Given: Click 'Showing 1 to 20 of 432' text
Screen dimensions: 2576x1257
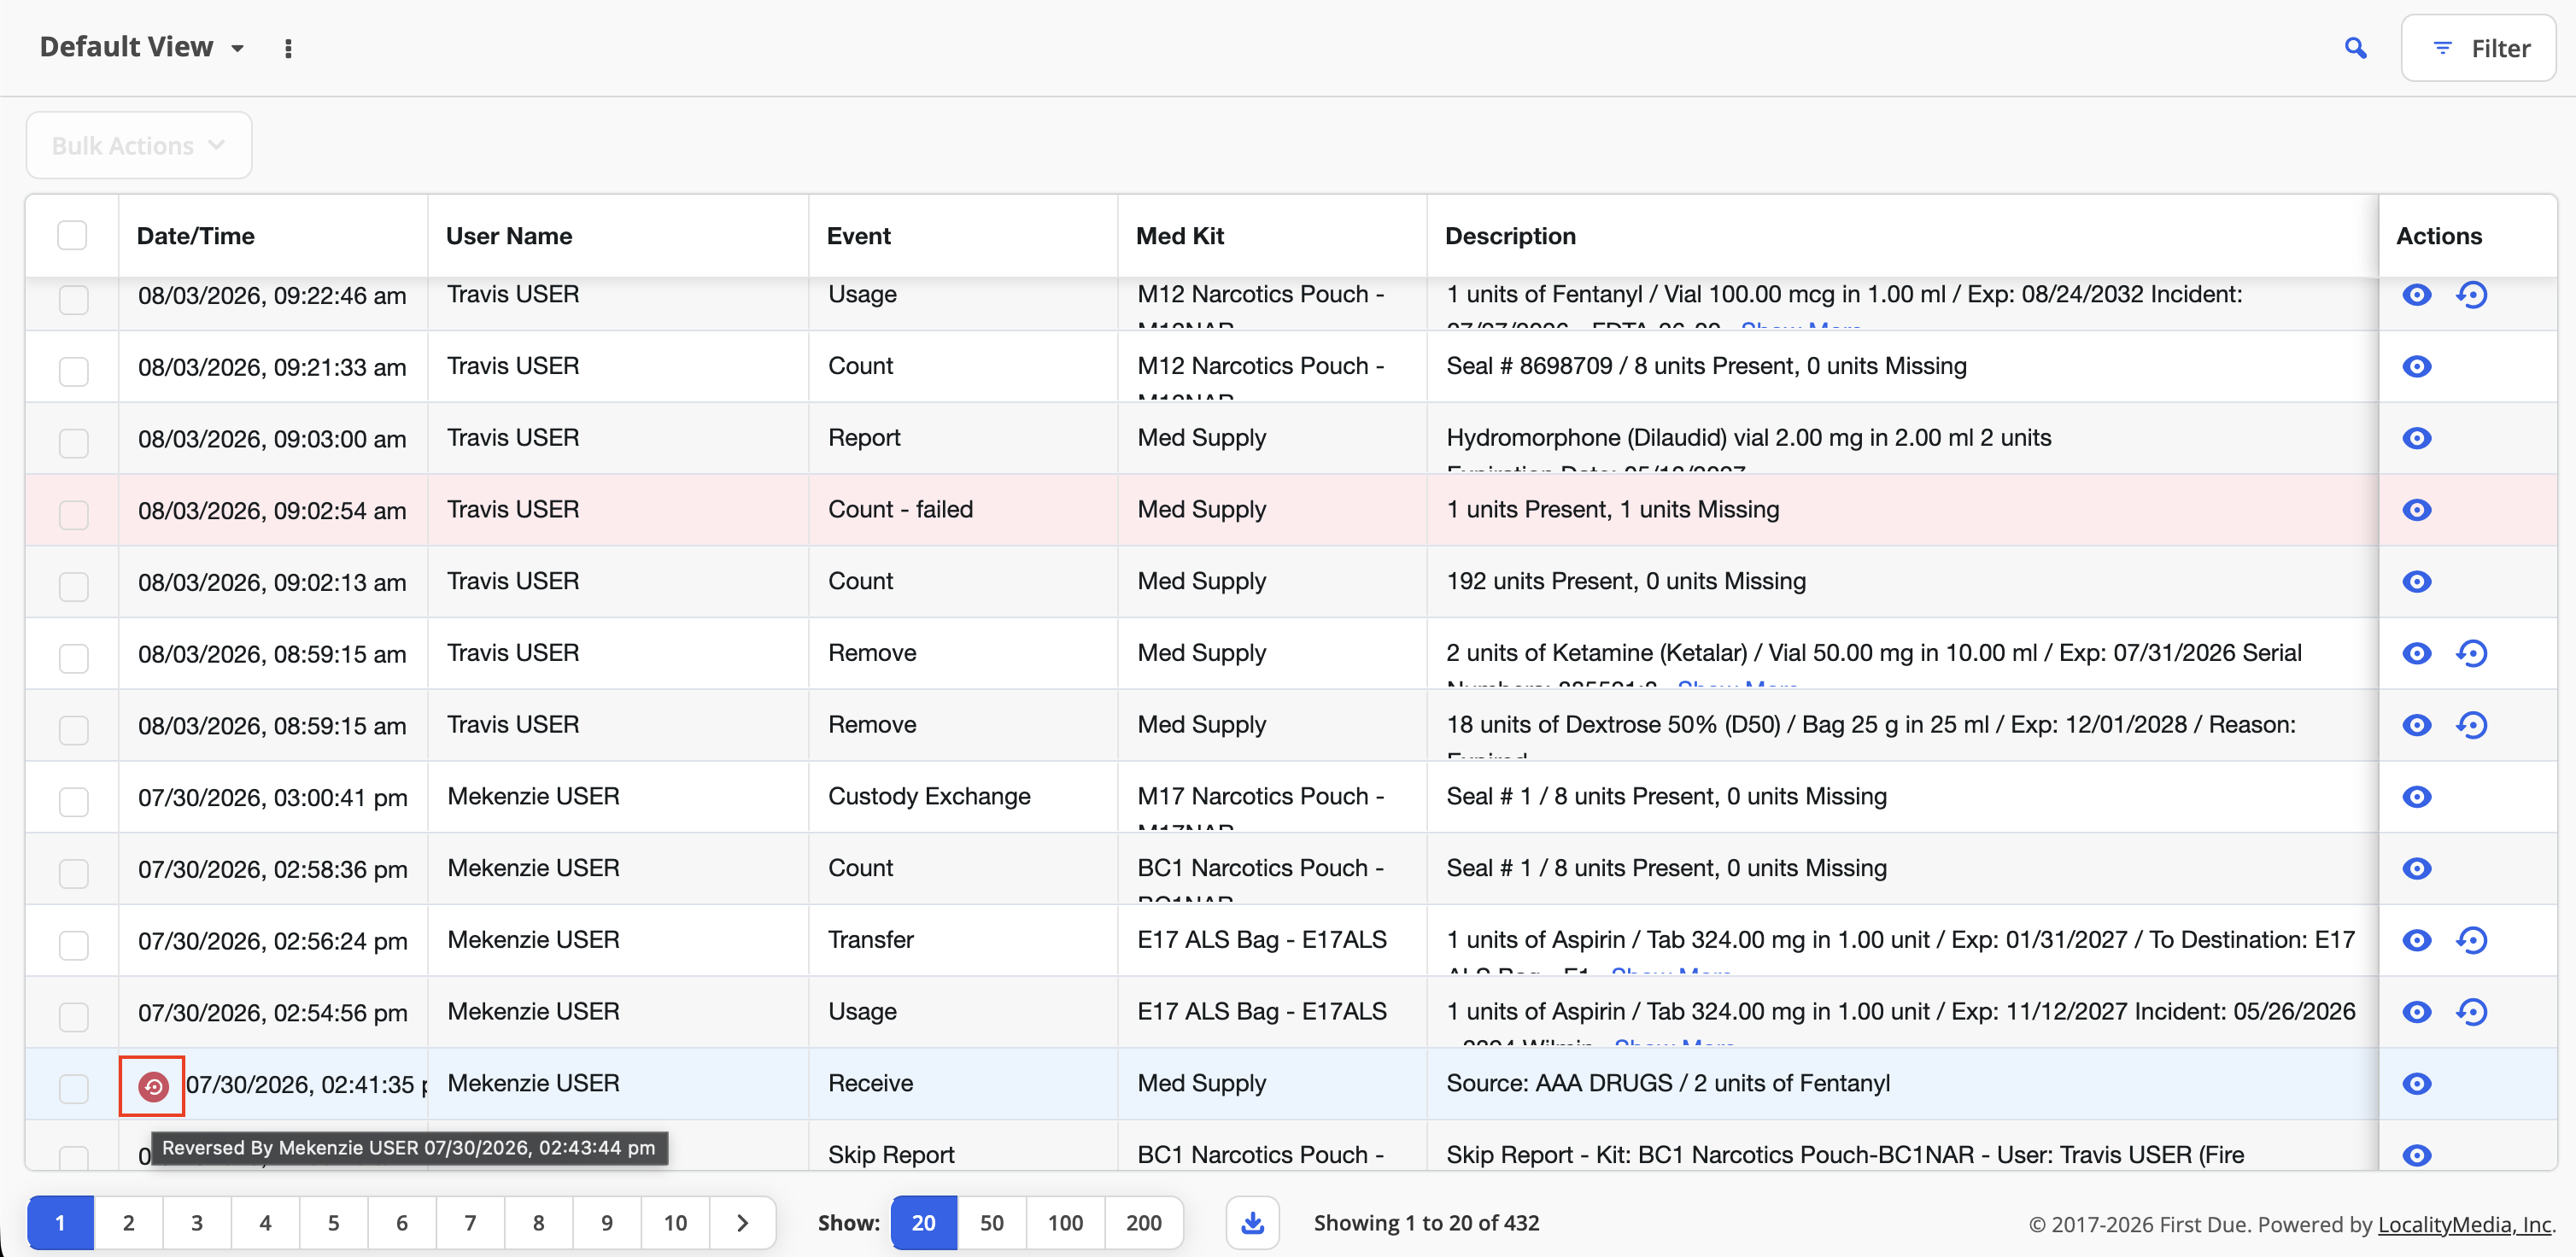Looking at the screenshot, I should click(1426, 1222).
